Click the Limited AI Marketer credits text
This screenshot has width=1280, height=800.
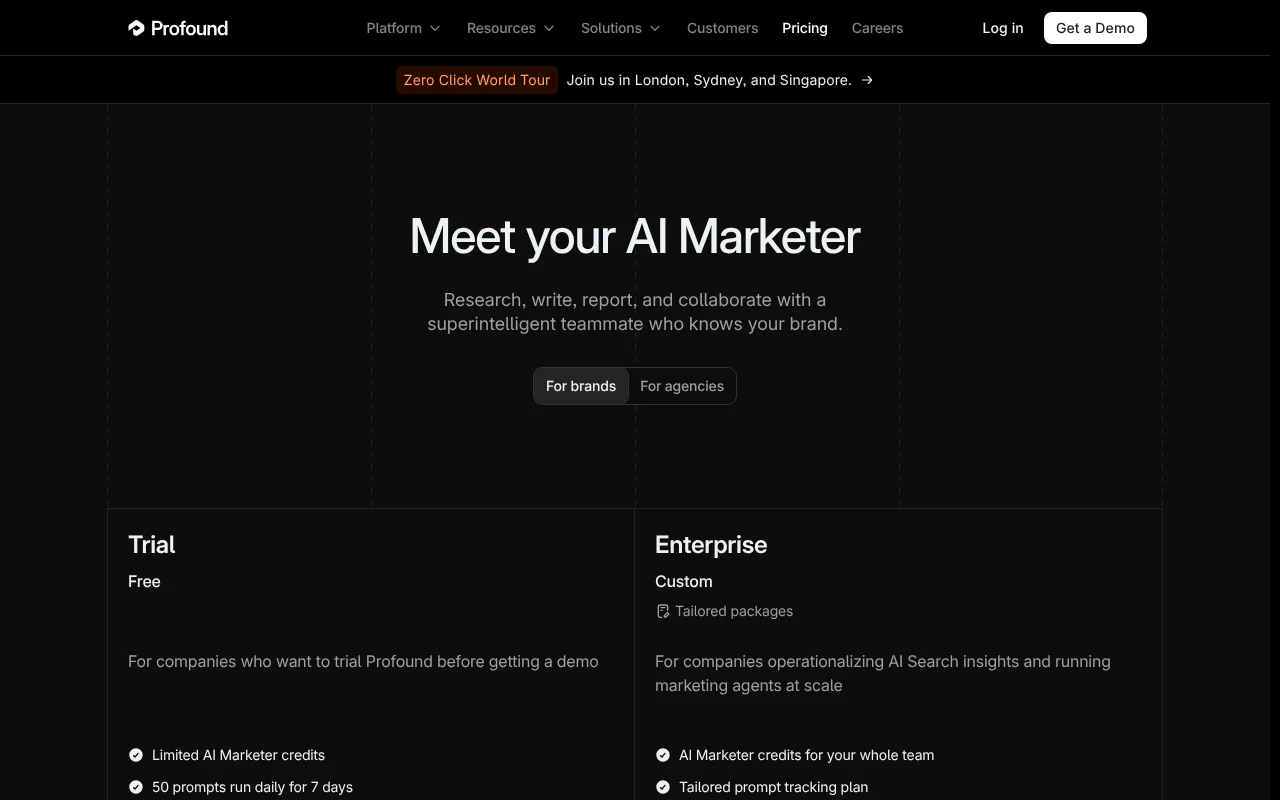click(x=238, y=755)
